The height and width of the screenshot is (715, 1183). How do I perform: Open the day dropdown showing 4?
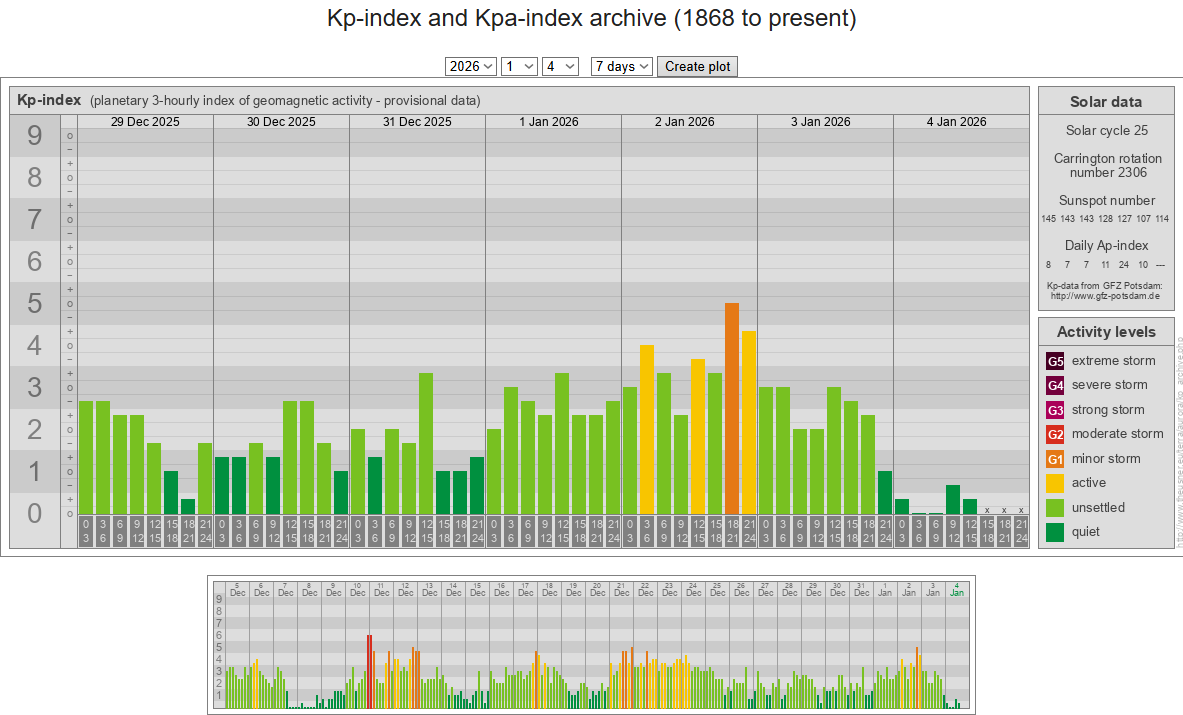[560, 66]
